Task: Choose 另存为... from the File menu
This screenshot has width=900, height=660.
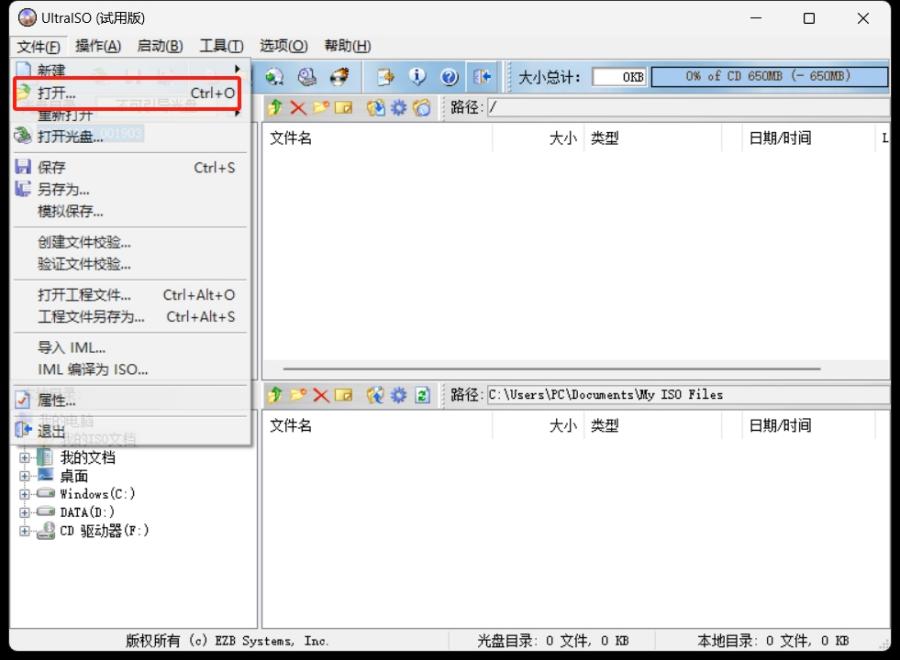Action: (131, 189)
